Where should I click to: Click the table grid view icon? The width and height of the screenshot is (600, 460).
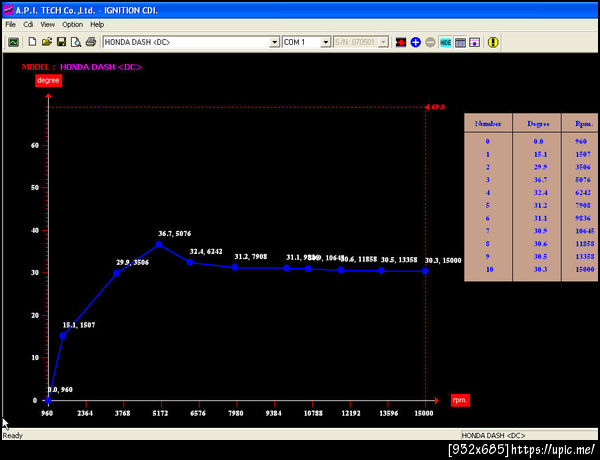coord(460,42)
